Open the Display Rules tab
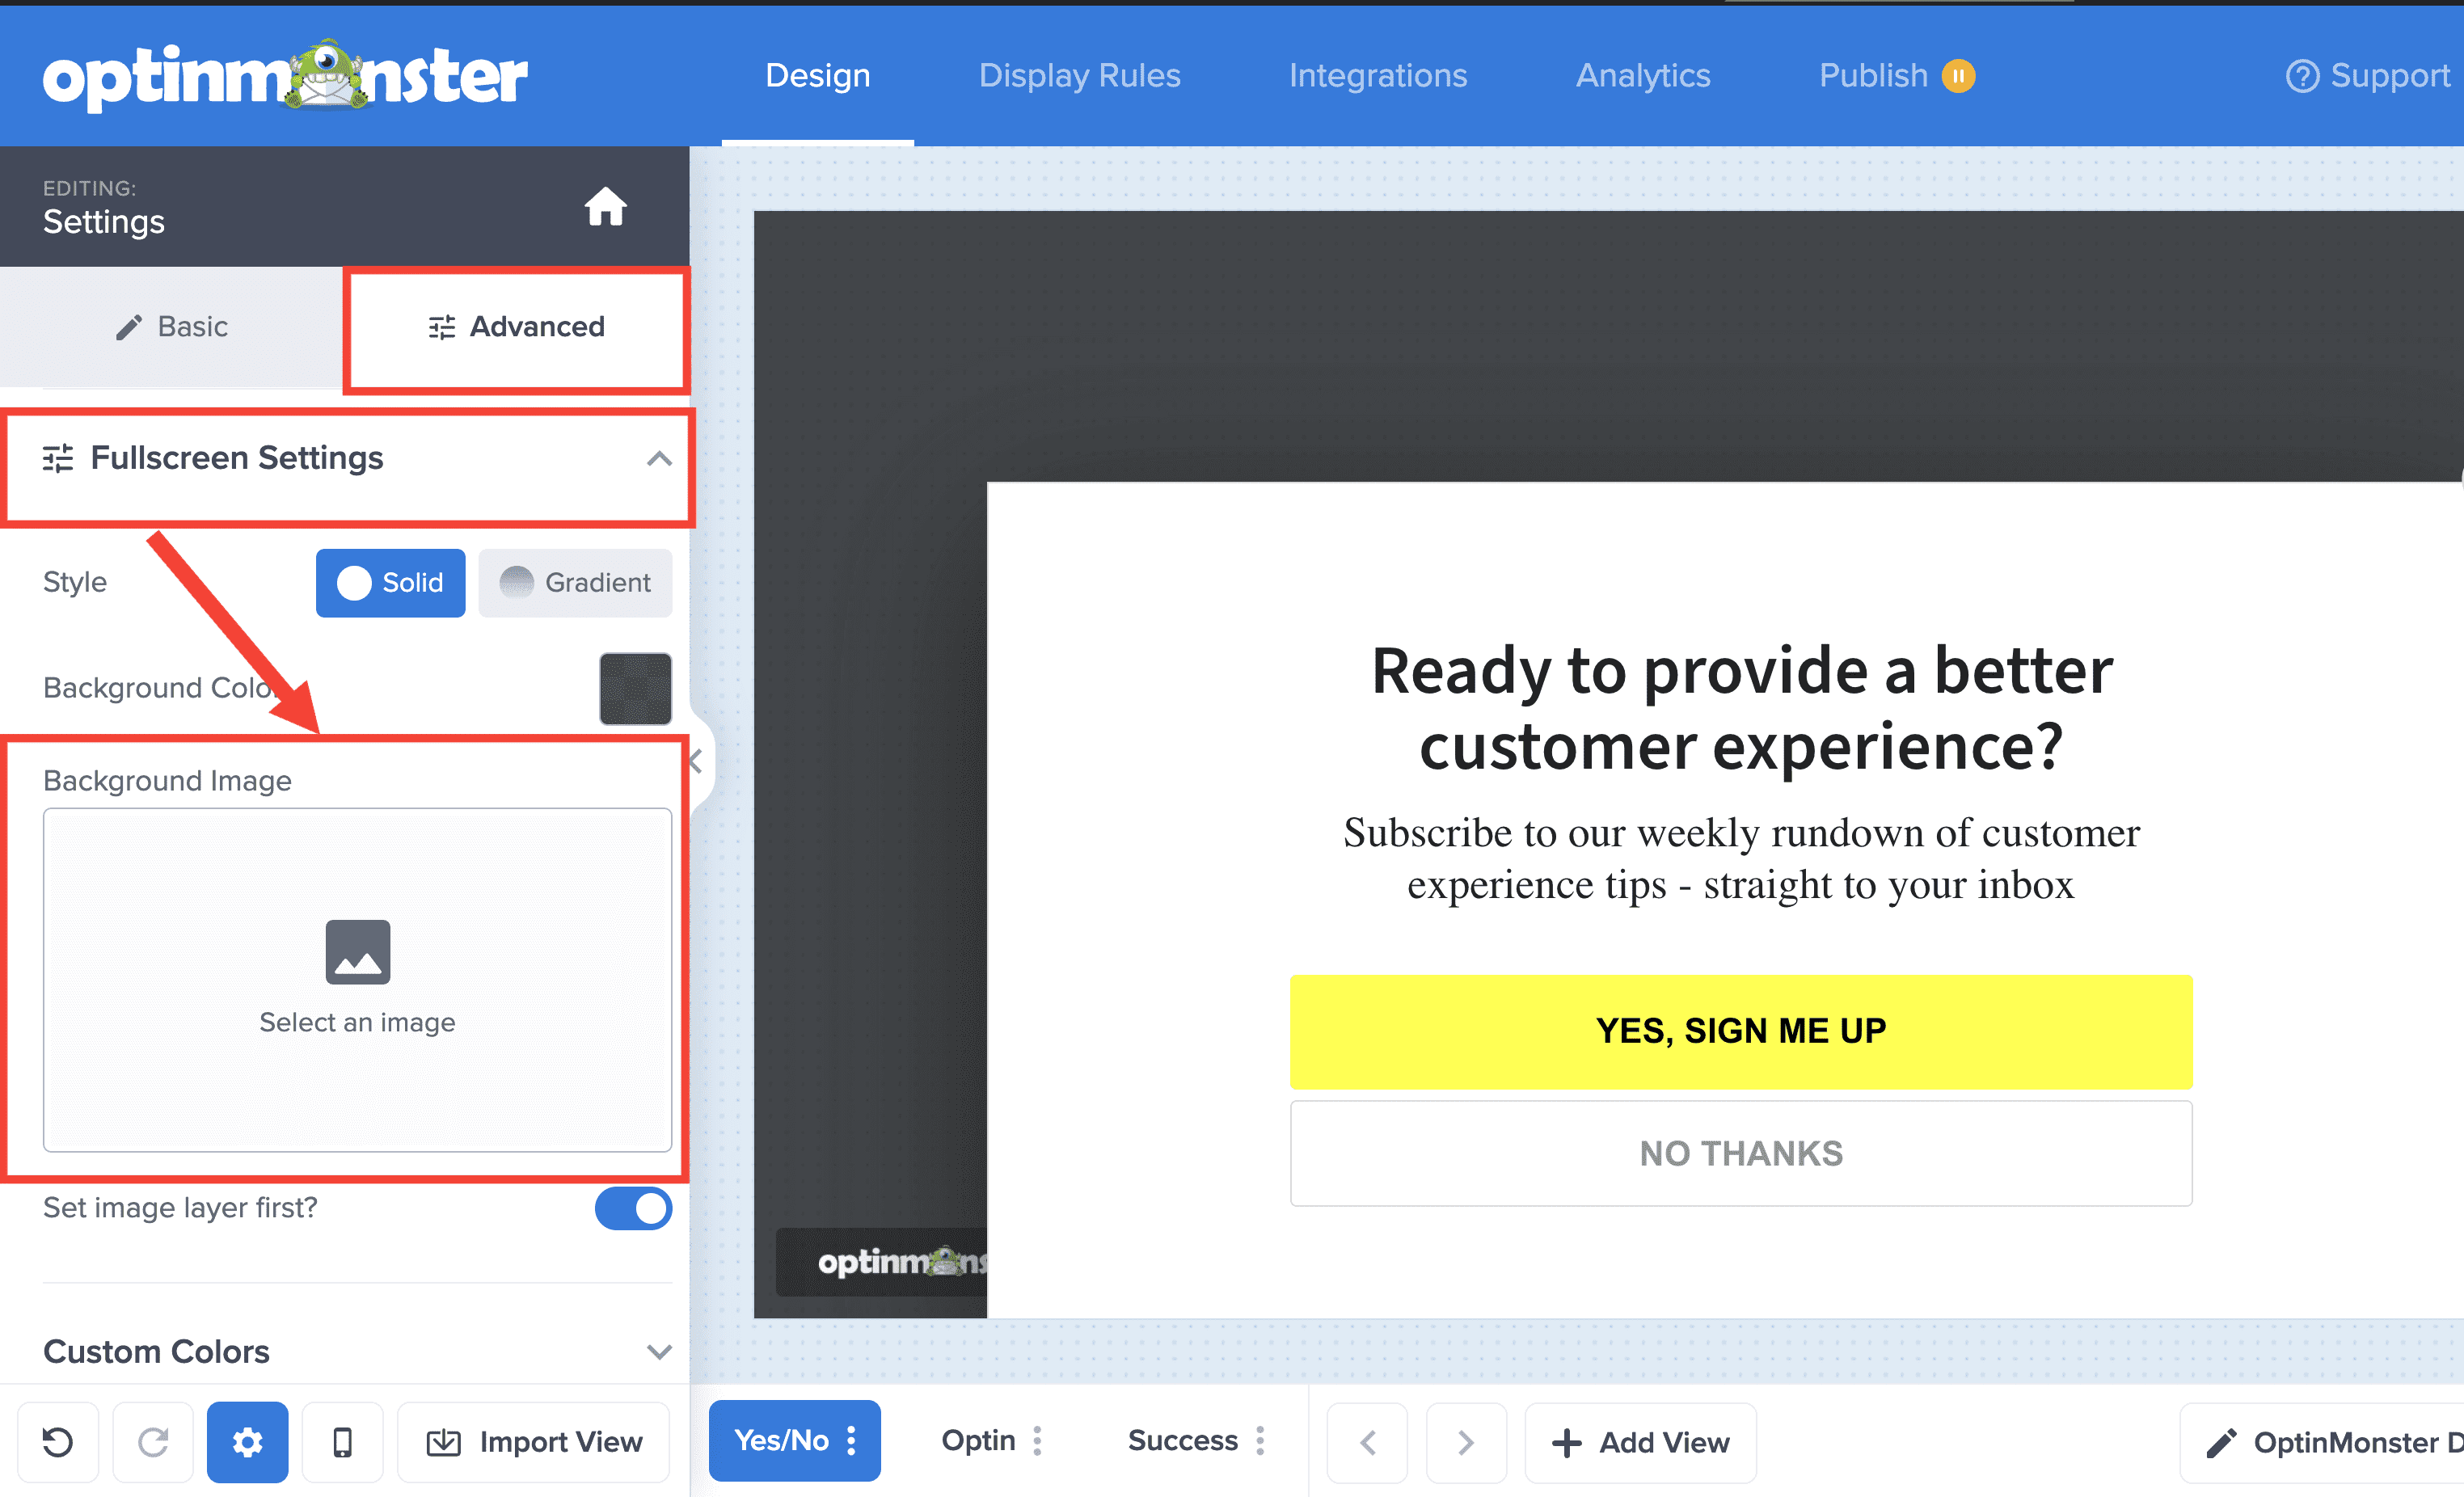 (1079, 76)
